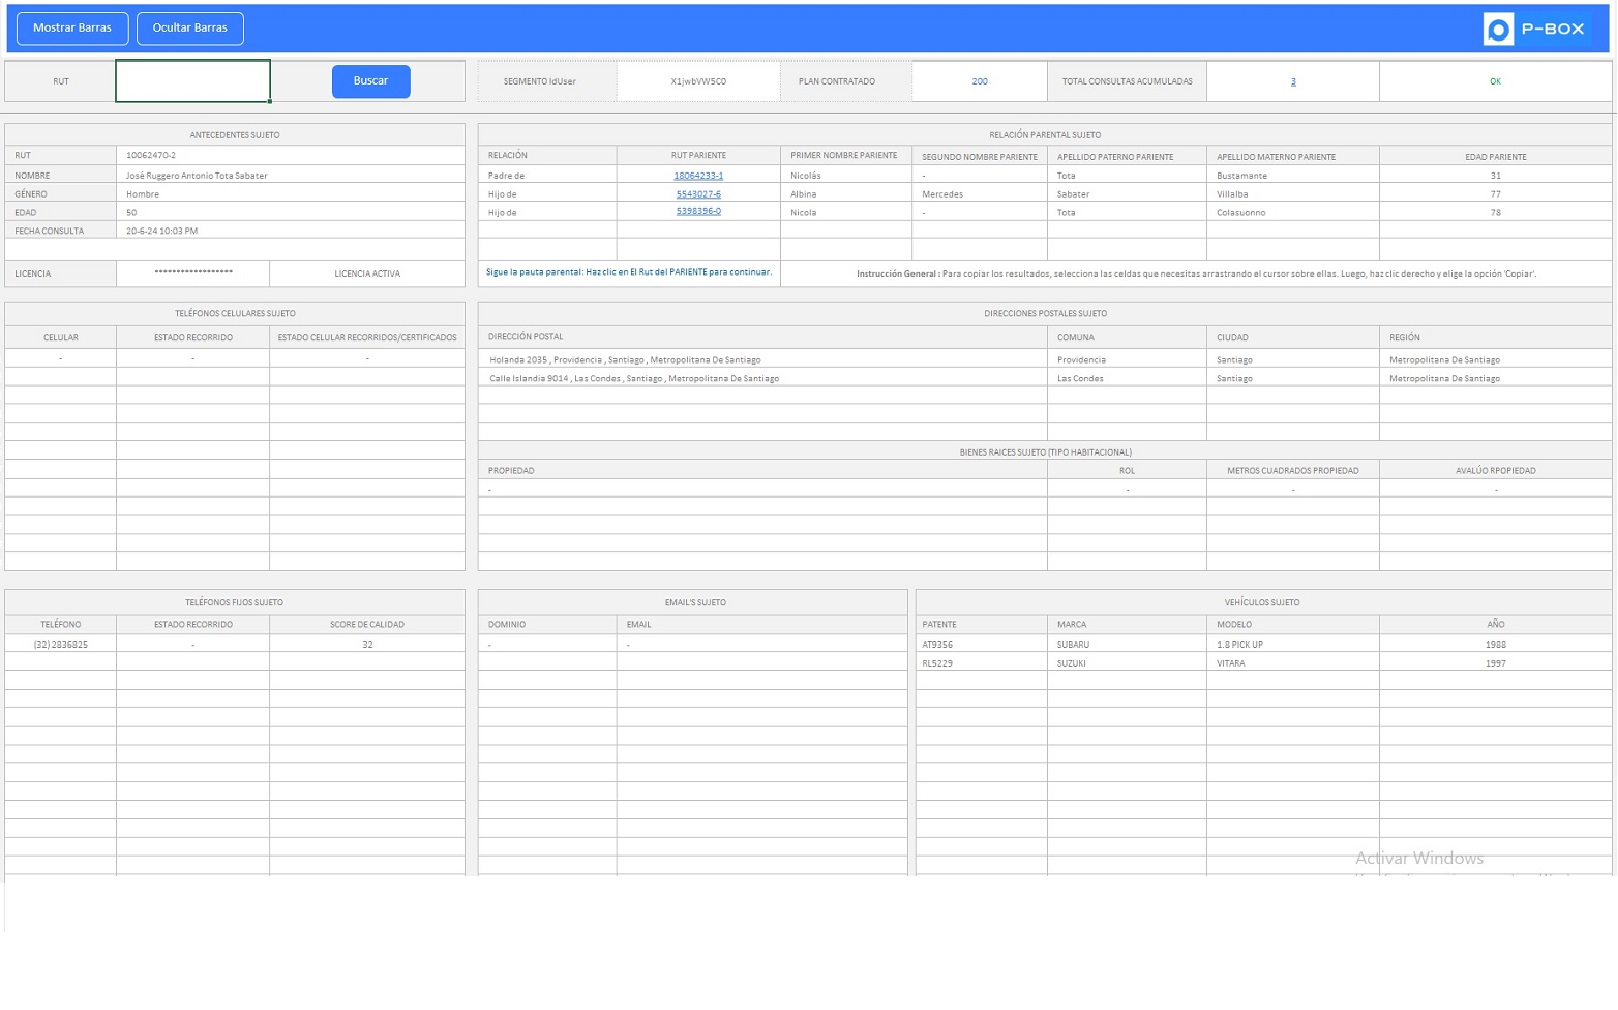Select the patente AT9356 cell
The height and width of the screenshot is (1010, 1618).
[x=937, y=644]
